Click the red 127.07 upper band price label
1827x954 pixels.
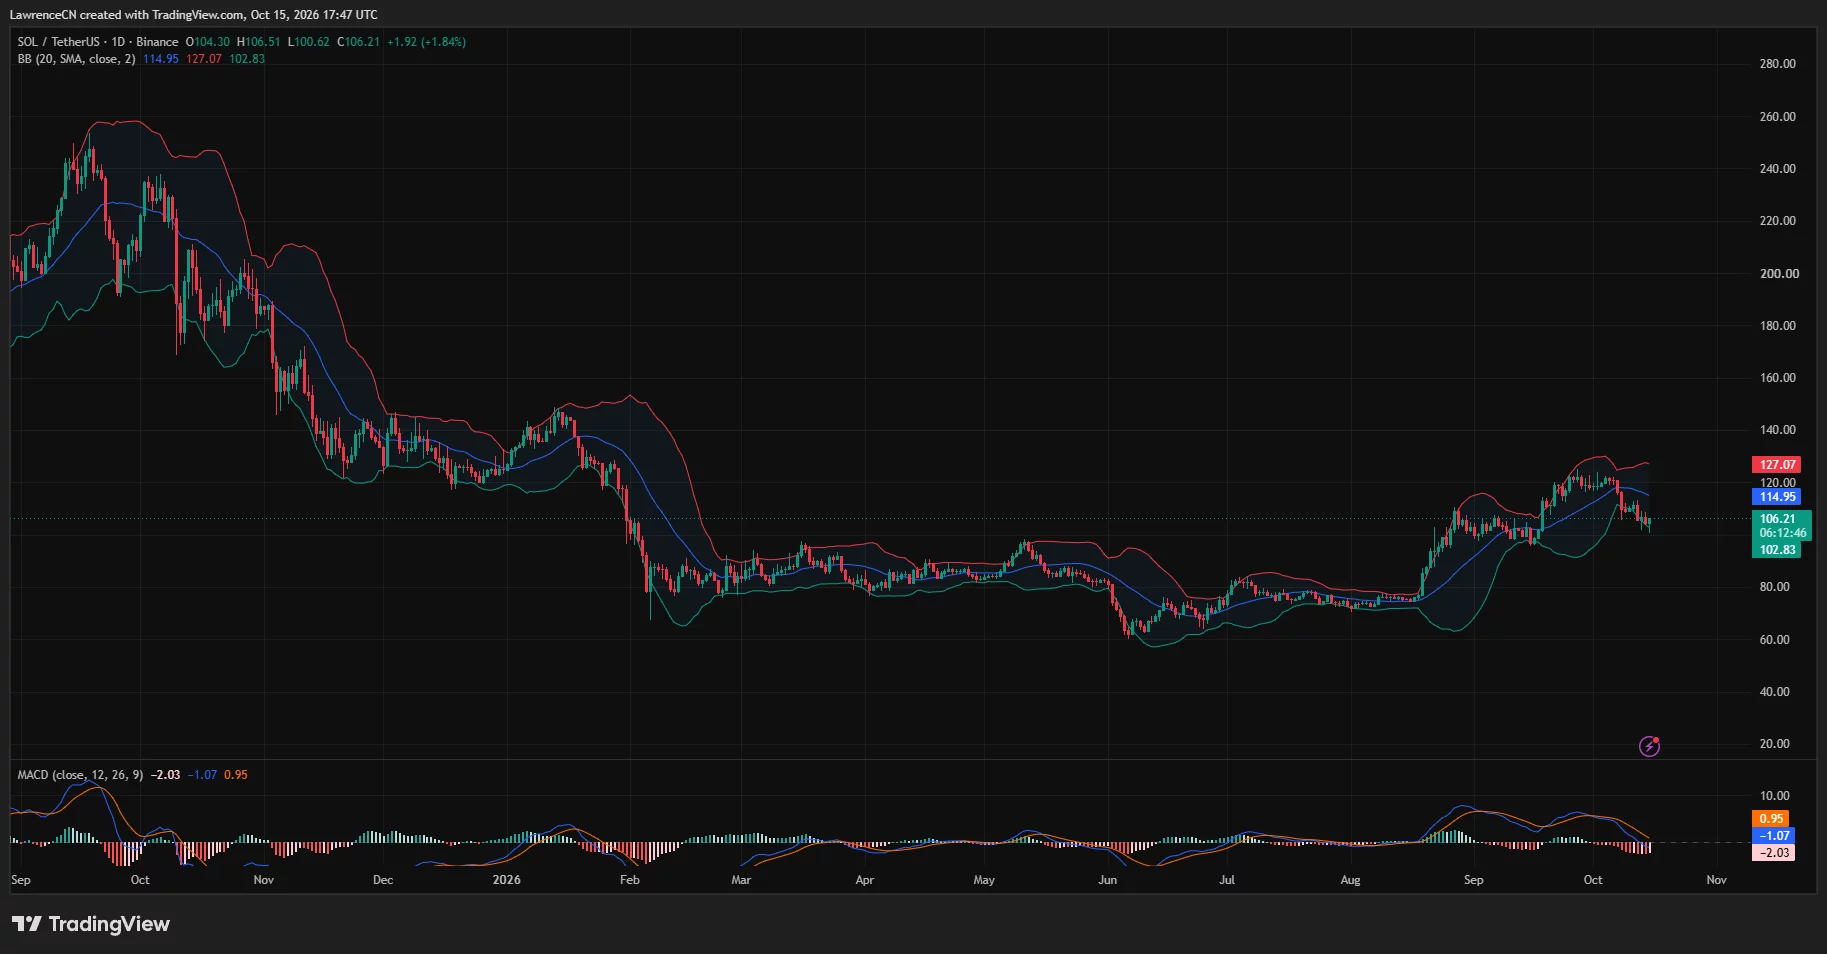click(x=1776, y=465)
